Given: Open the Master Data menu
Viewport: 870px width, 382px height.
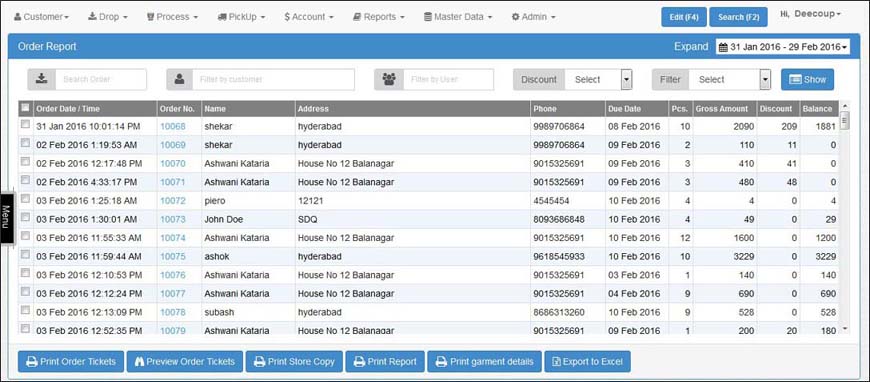Looking at the screenshot, I should pyautogui.click(x=458, y=17).
